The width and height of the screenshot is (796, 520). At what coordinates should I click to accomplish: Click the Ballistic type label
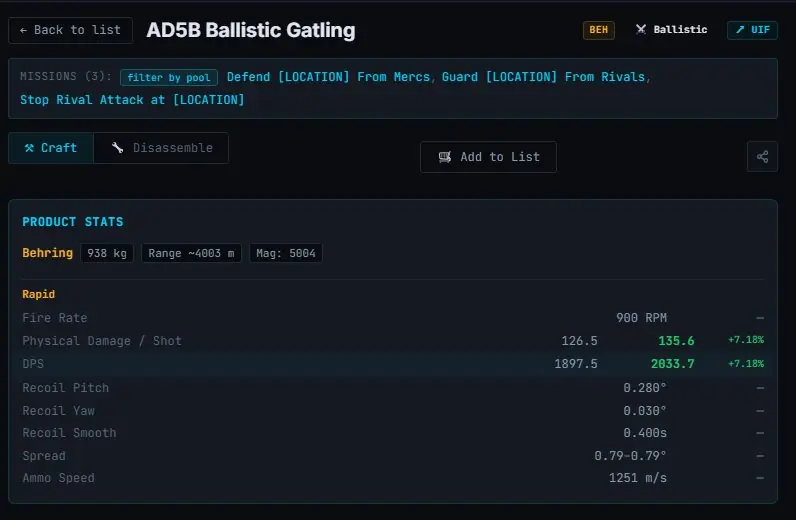(680, 29)
